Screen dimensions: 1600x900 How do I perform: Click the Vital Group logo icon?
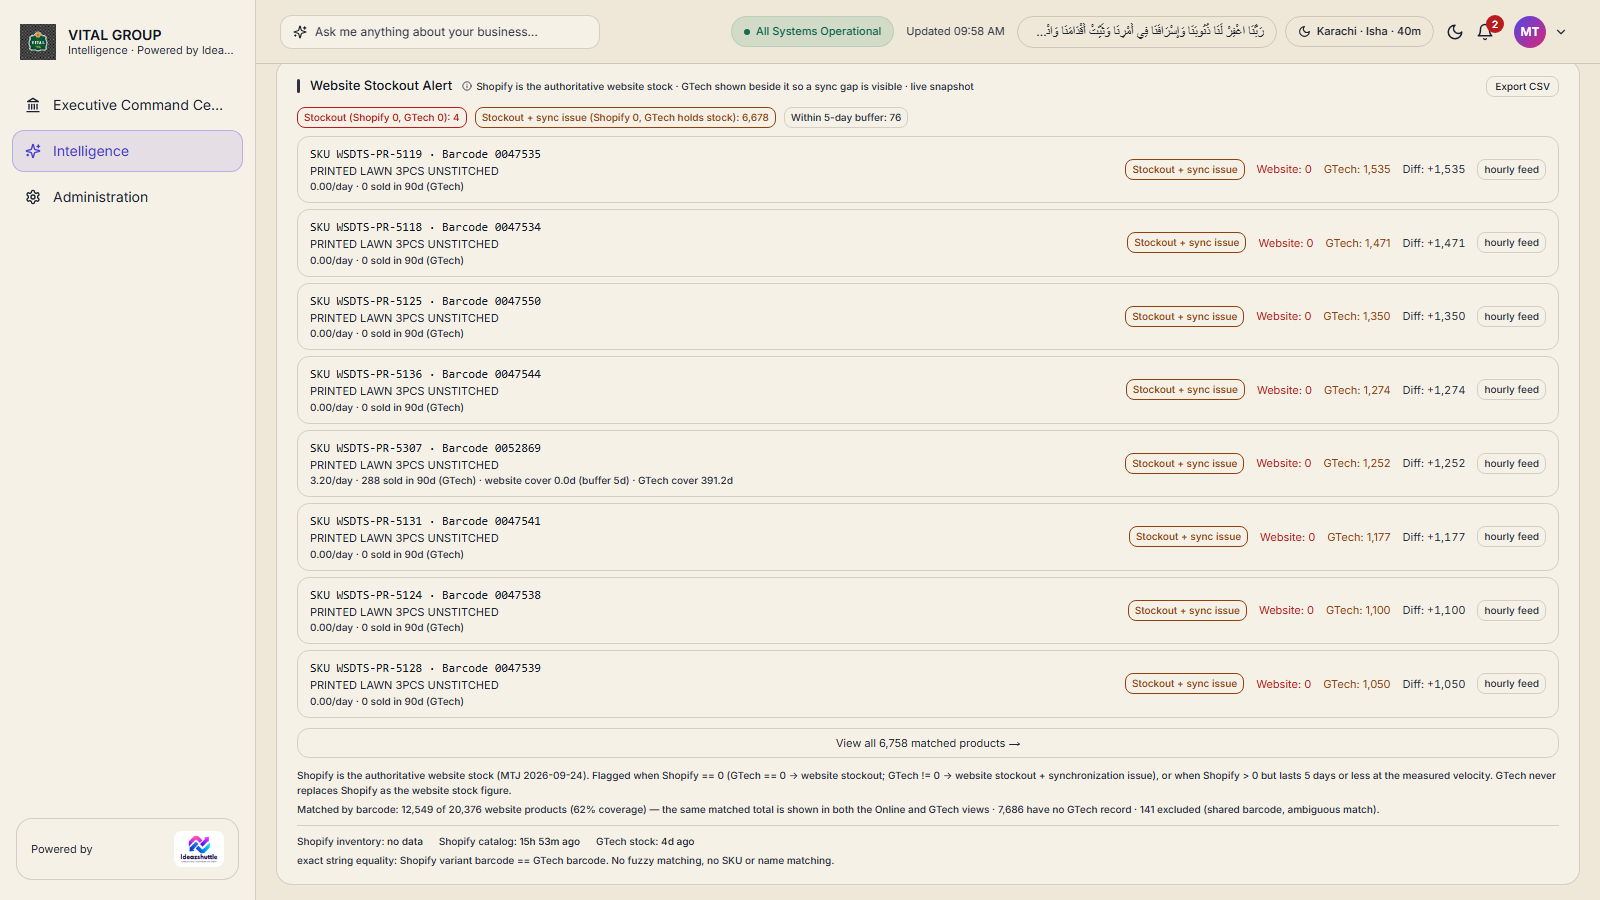pos(38,42)
